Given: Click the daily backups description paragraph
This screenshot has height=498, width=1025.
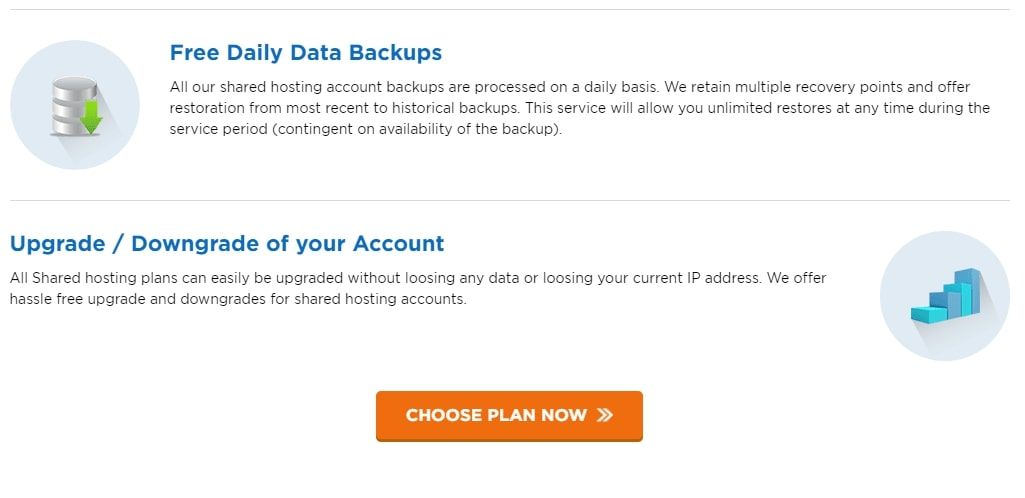Looking at the screenshot, I should [x=580, y=108].
